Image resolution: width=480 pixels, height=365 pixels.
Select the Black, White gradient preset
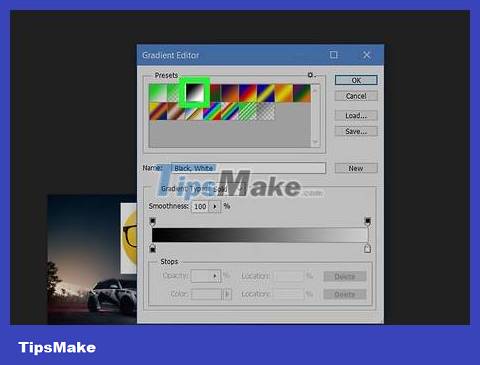click(x=195, y=93)
